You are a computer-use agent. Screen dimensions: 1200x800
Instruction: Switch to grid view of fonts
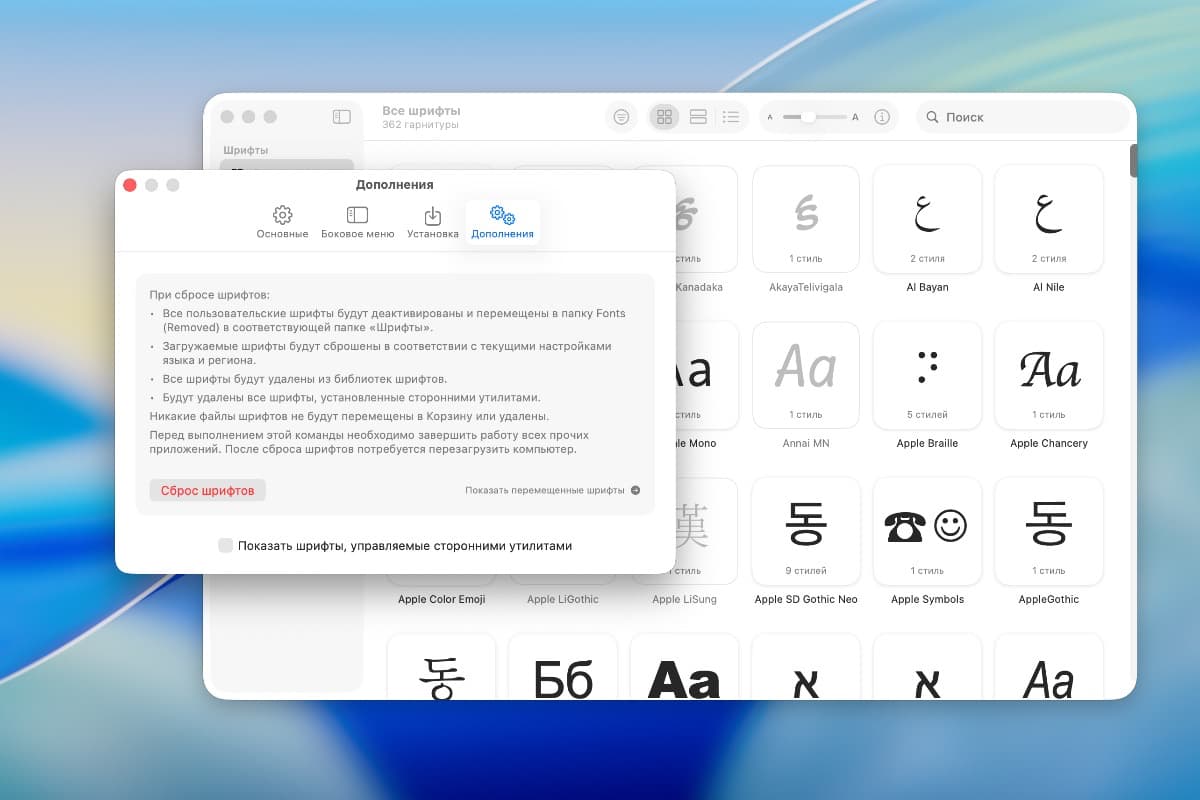(664, 117)
